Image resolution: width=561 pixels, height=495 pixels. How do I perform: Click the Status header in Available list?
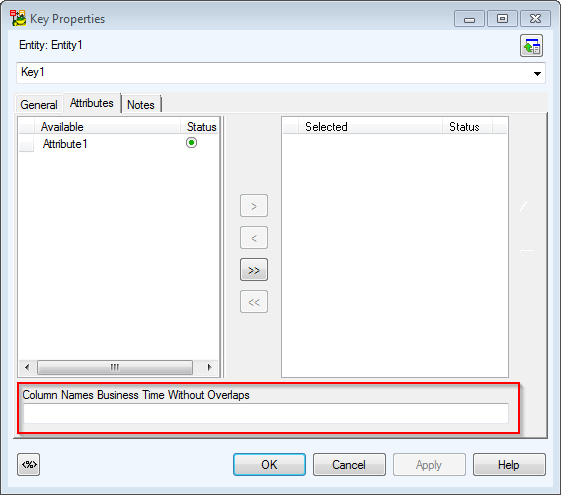pos(201,127)
